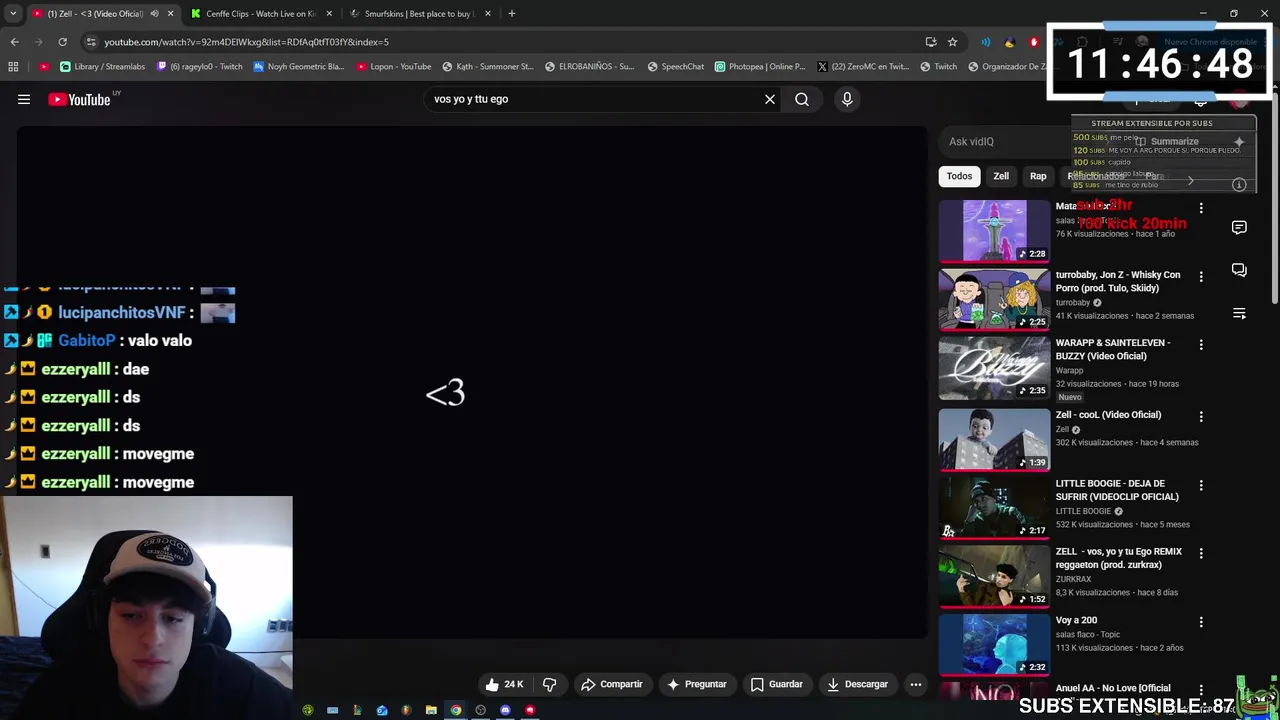Open OBS Studio from the taskbar
The image size is (1280, 720).
click(x=480, y=710)
